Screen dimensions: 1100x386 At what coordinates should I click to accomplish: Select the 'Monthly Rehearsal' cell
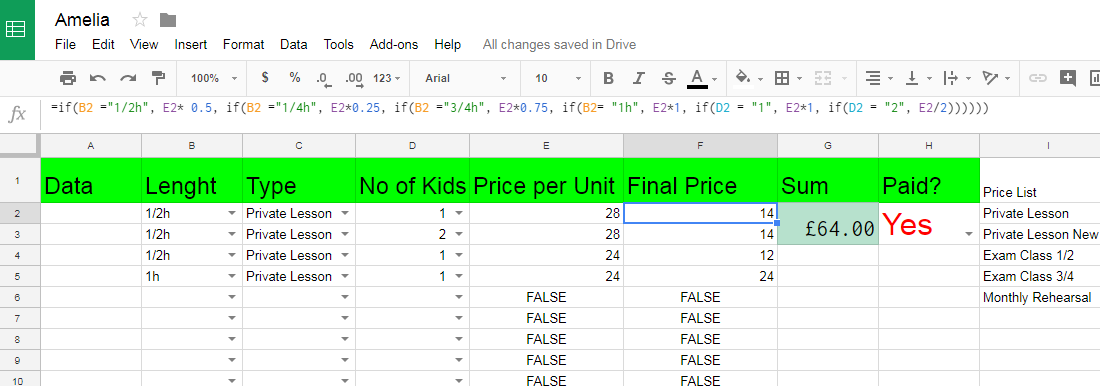click(x=1040, y=298)
